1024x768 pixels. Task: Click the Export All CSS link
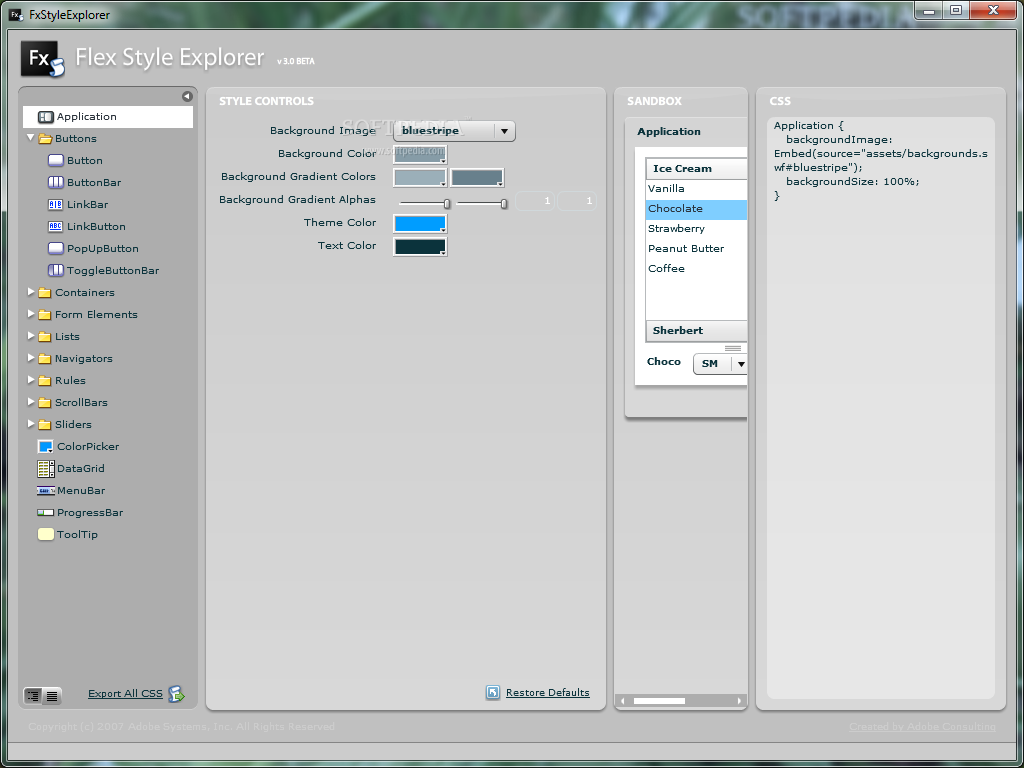coord(125,694)
